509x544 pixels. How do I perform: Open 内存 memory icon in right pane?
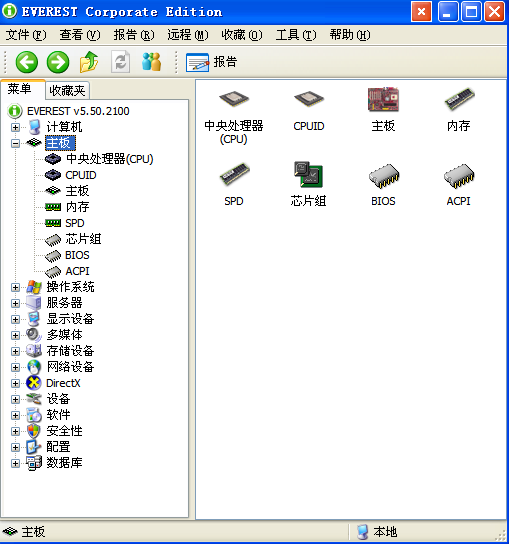coord(459,110)
